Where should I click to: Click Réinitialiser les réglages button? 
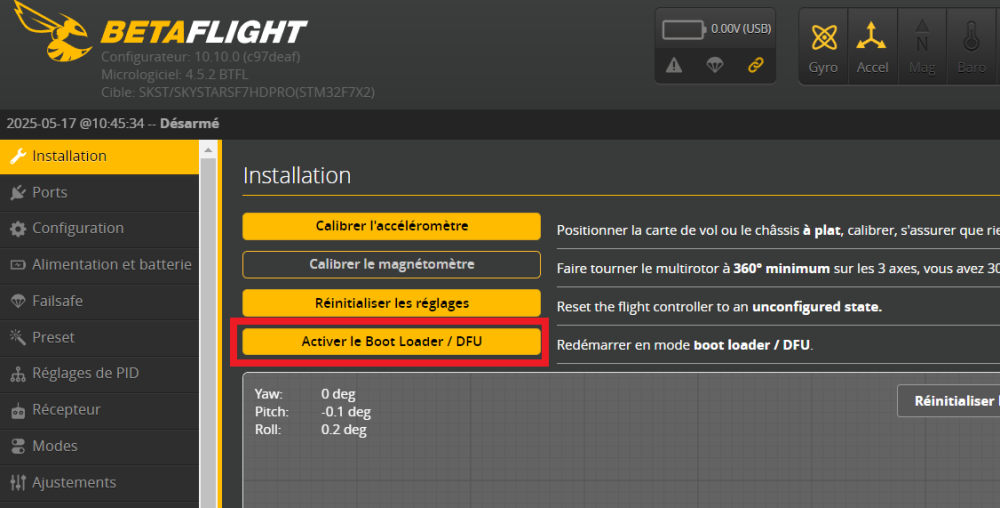tap(391, 302)
